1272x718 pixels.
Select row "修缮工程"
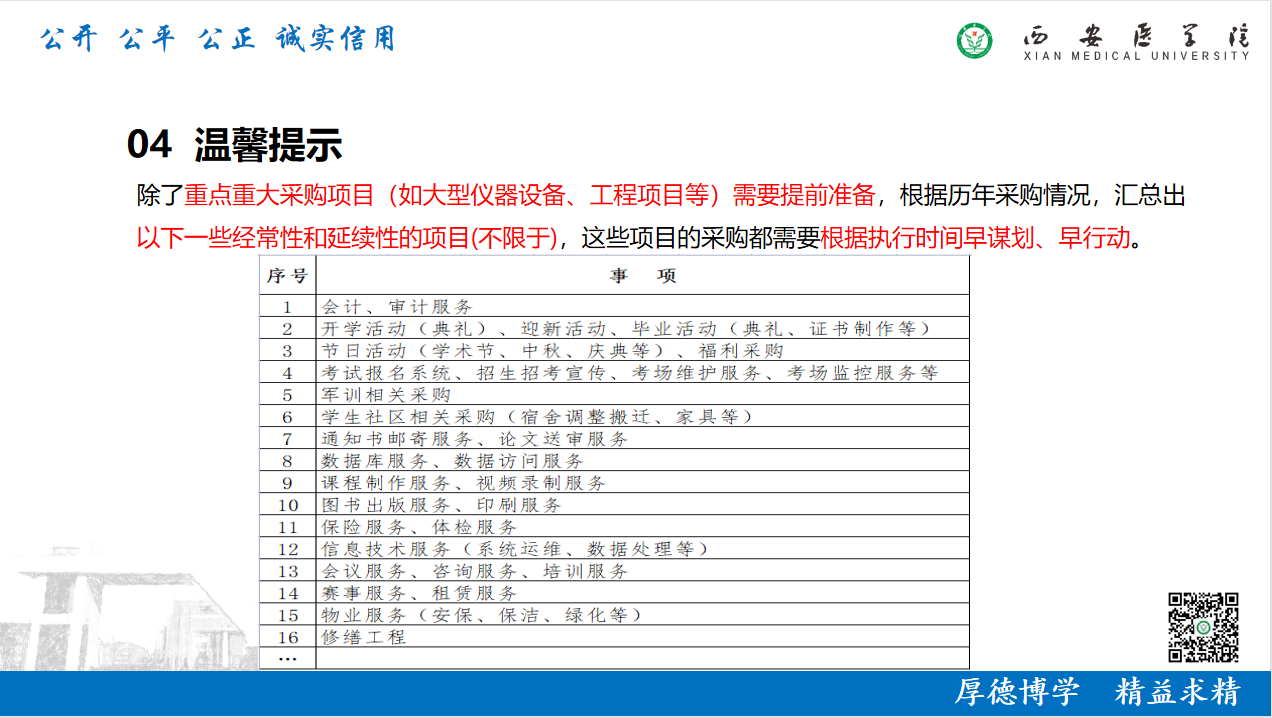pyautogui.click(x=614, y=637)
